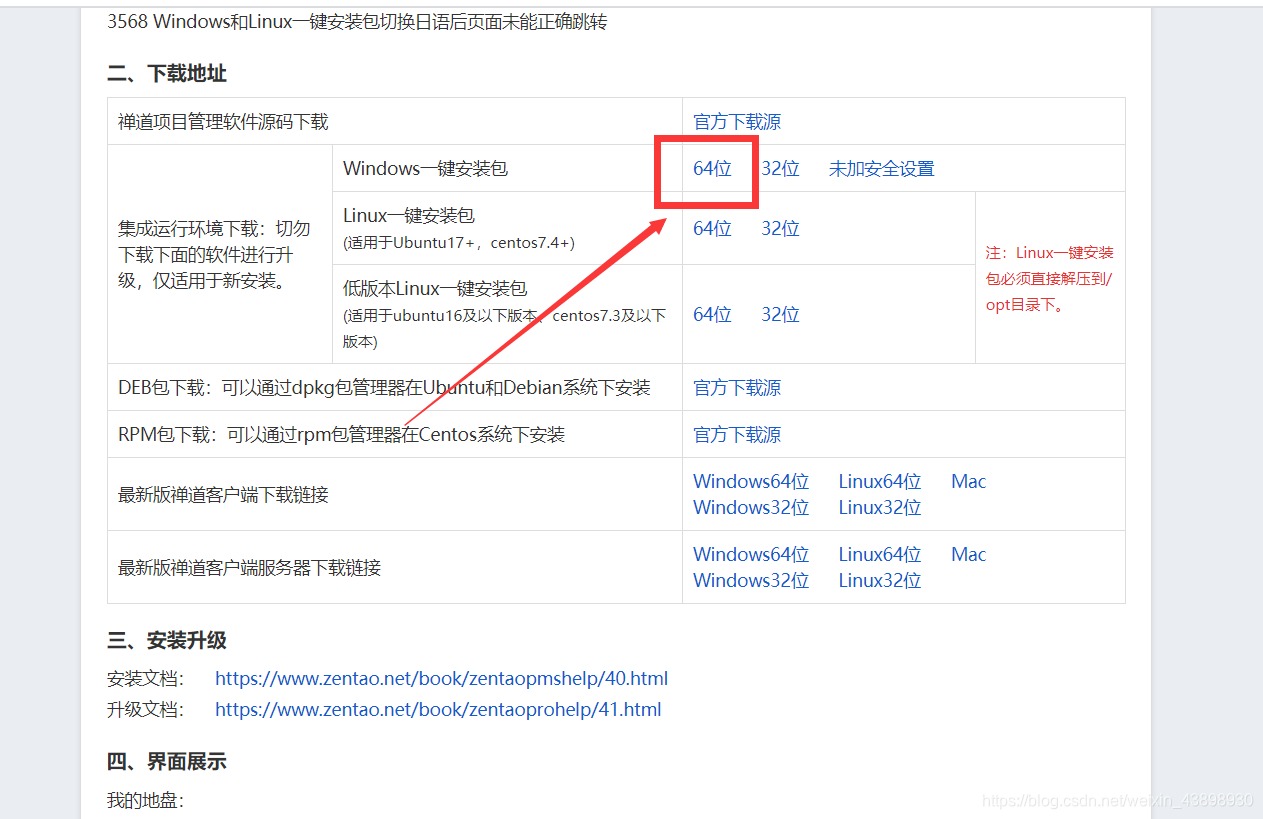Click 未加安全设置 link

click(x=881, y=169)
